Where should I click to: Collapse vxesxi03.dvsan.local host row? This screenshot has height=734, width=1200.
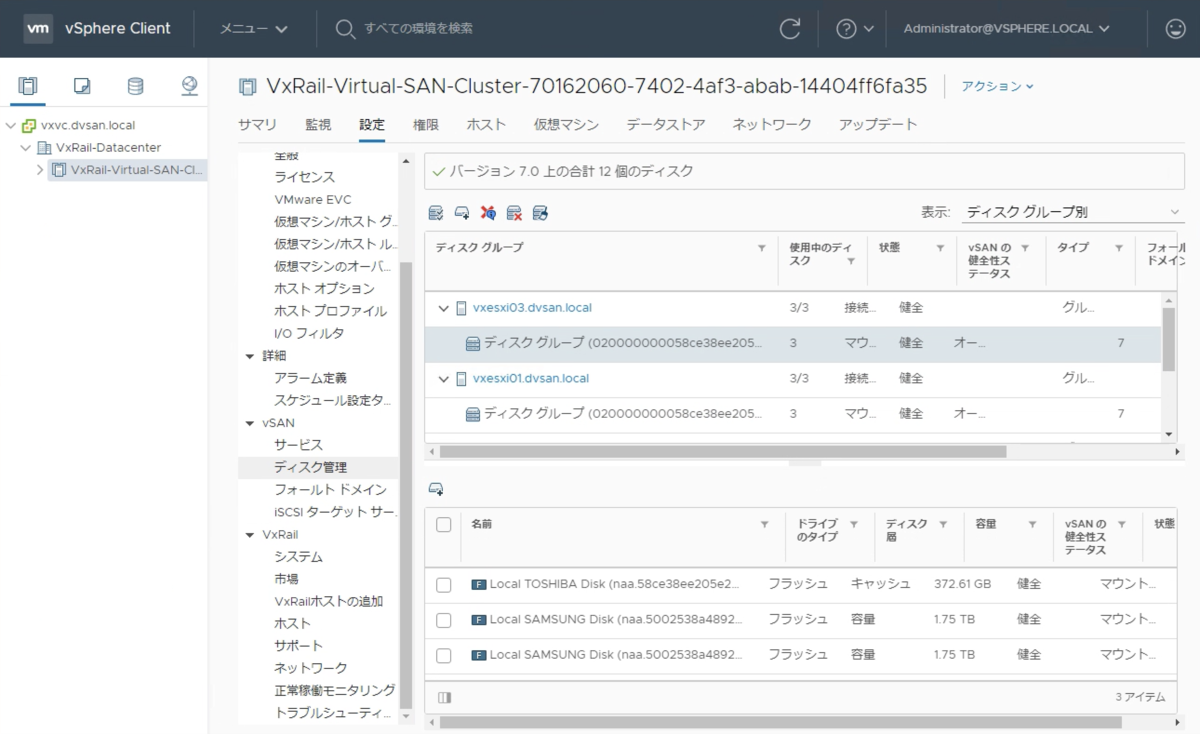(x=444, y=308)
